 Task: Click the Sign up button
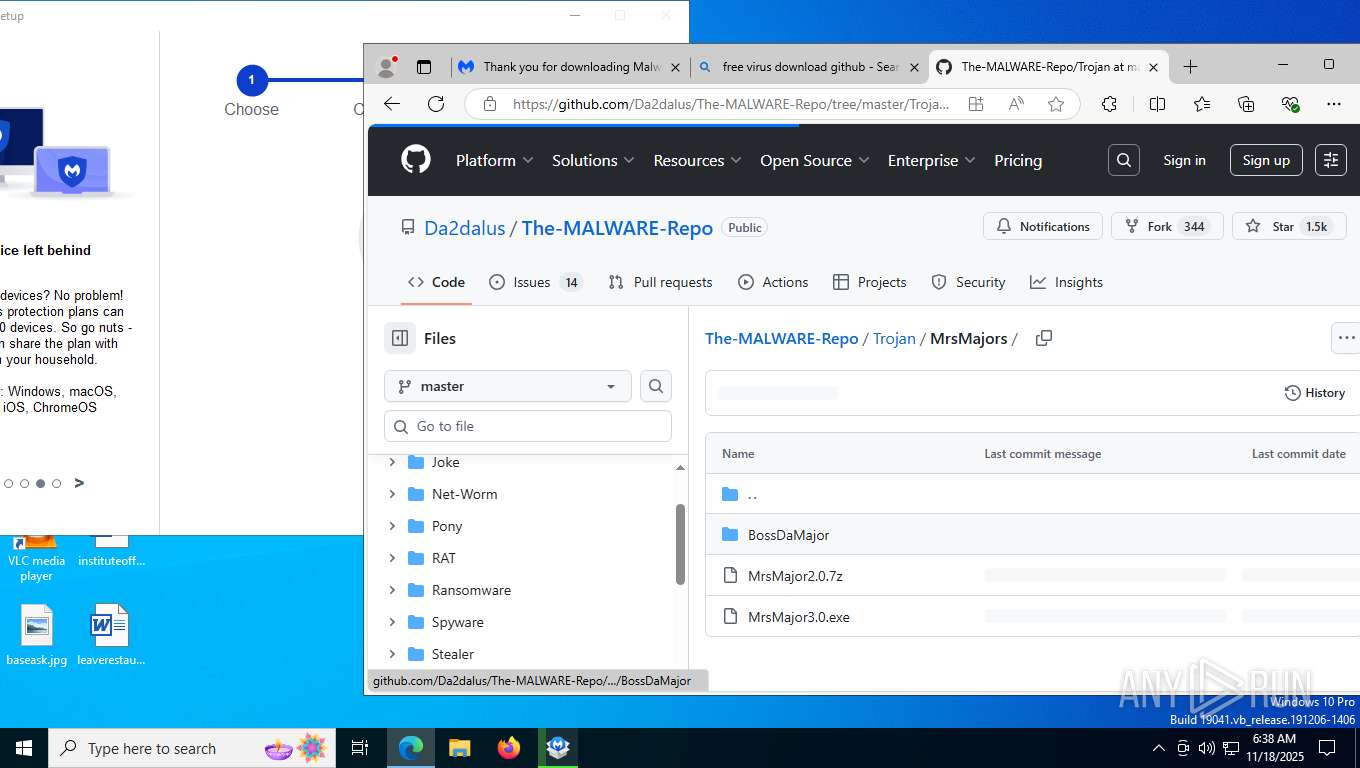1266,160
